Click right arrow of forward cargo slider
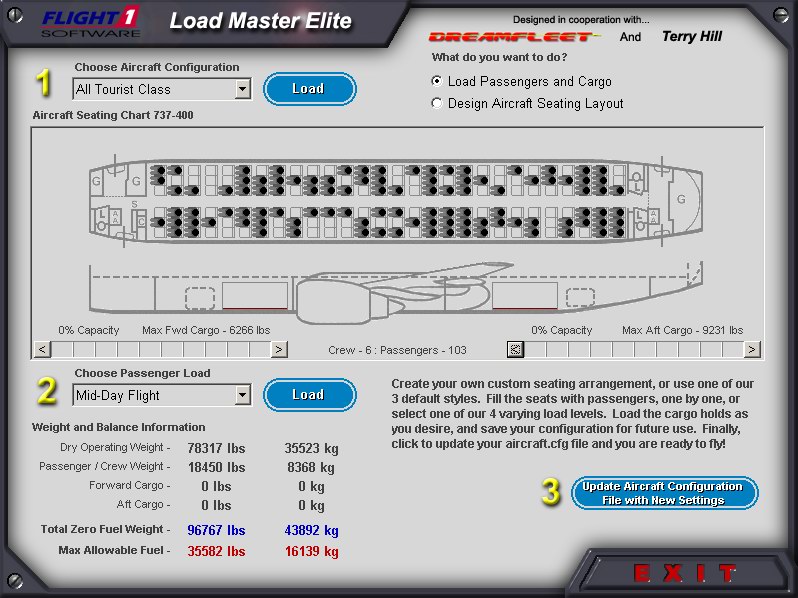Viewport: 798px width, 598px height. point(279,349)
